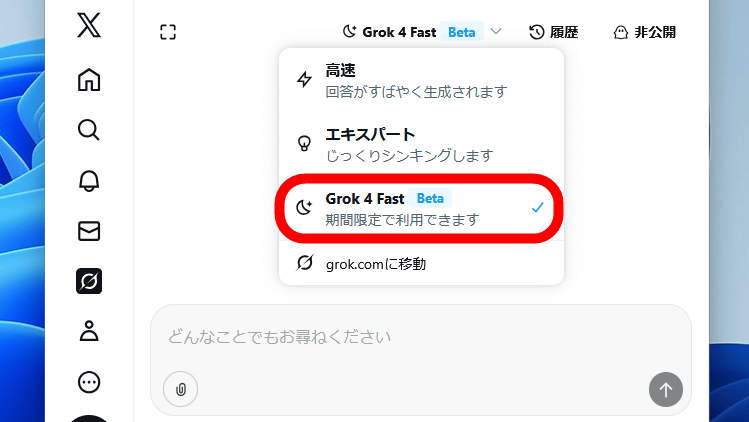The height and width of the screenshot is (422, 749).
Task: Open Messages envelope icon
Action: tap(89, 231)
